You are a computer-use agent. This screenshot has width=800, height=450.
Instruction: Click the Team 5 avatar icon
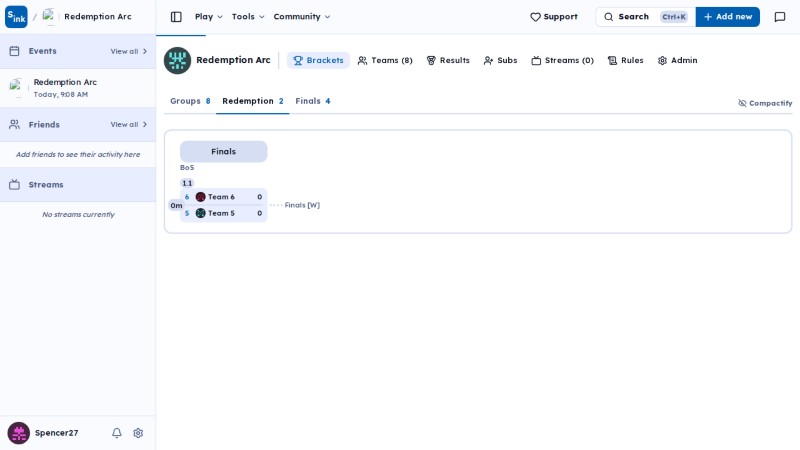(201, 213)
